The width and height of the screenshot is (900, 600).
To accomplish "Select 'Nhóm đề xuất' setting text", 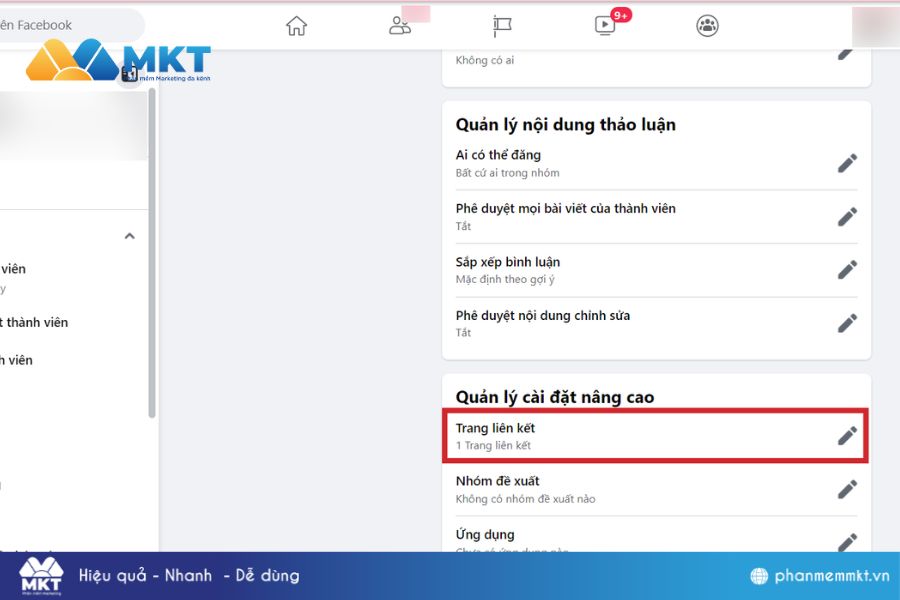I will 498,481.
